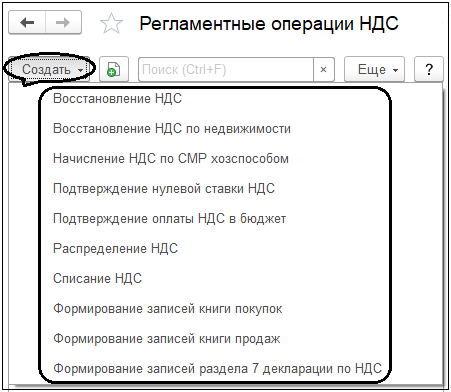Go back with the left arrow button

pos(27,23)
